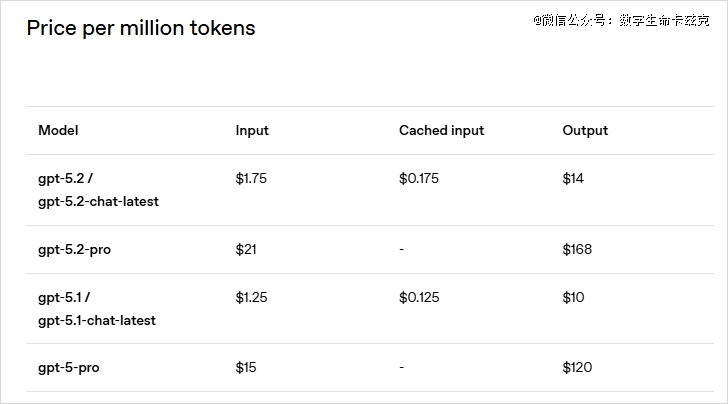Click the $1.25 input price
Viewport: 728px width, 404px height.
tap(251, 297)
